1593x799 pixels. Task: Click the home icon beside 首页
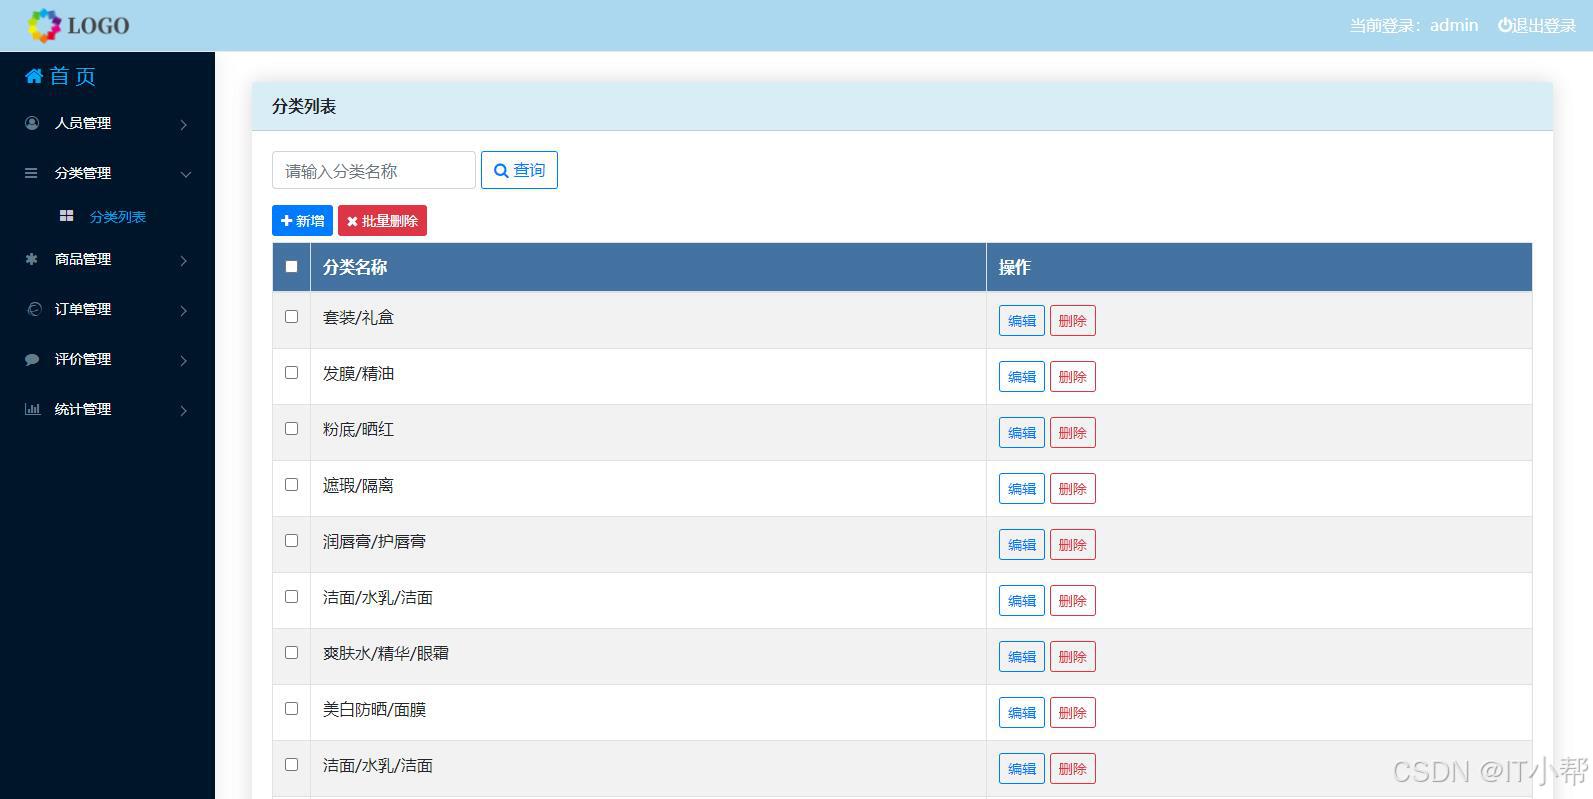(x=34, y=76)
